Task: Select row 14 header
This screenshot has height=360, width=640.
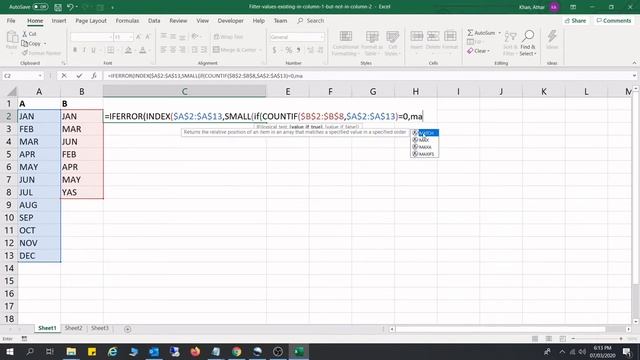Action: 9,268
